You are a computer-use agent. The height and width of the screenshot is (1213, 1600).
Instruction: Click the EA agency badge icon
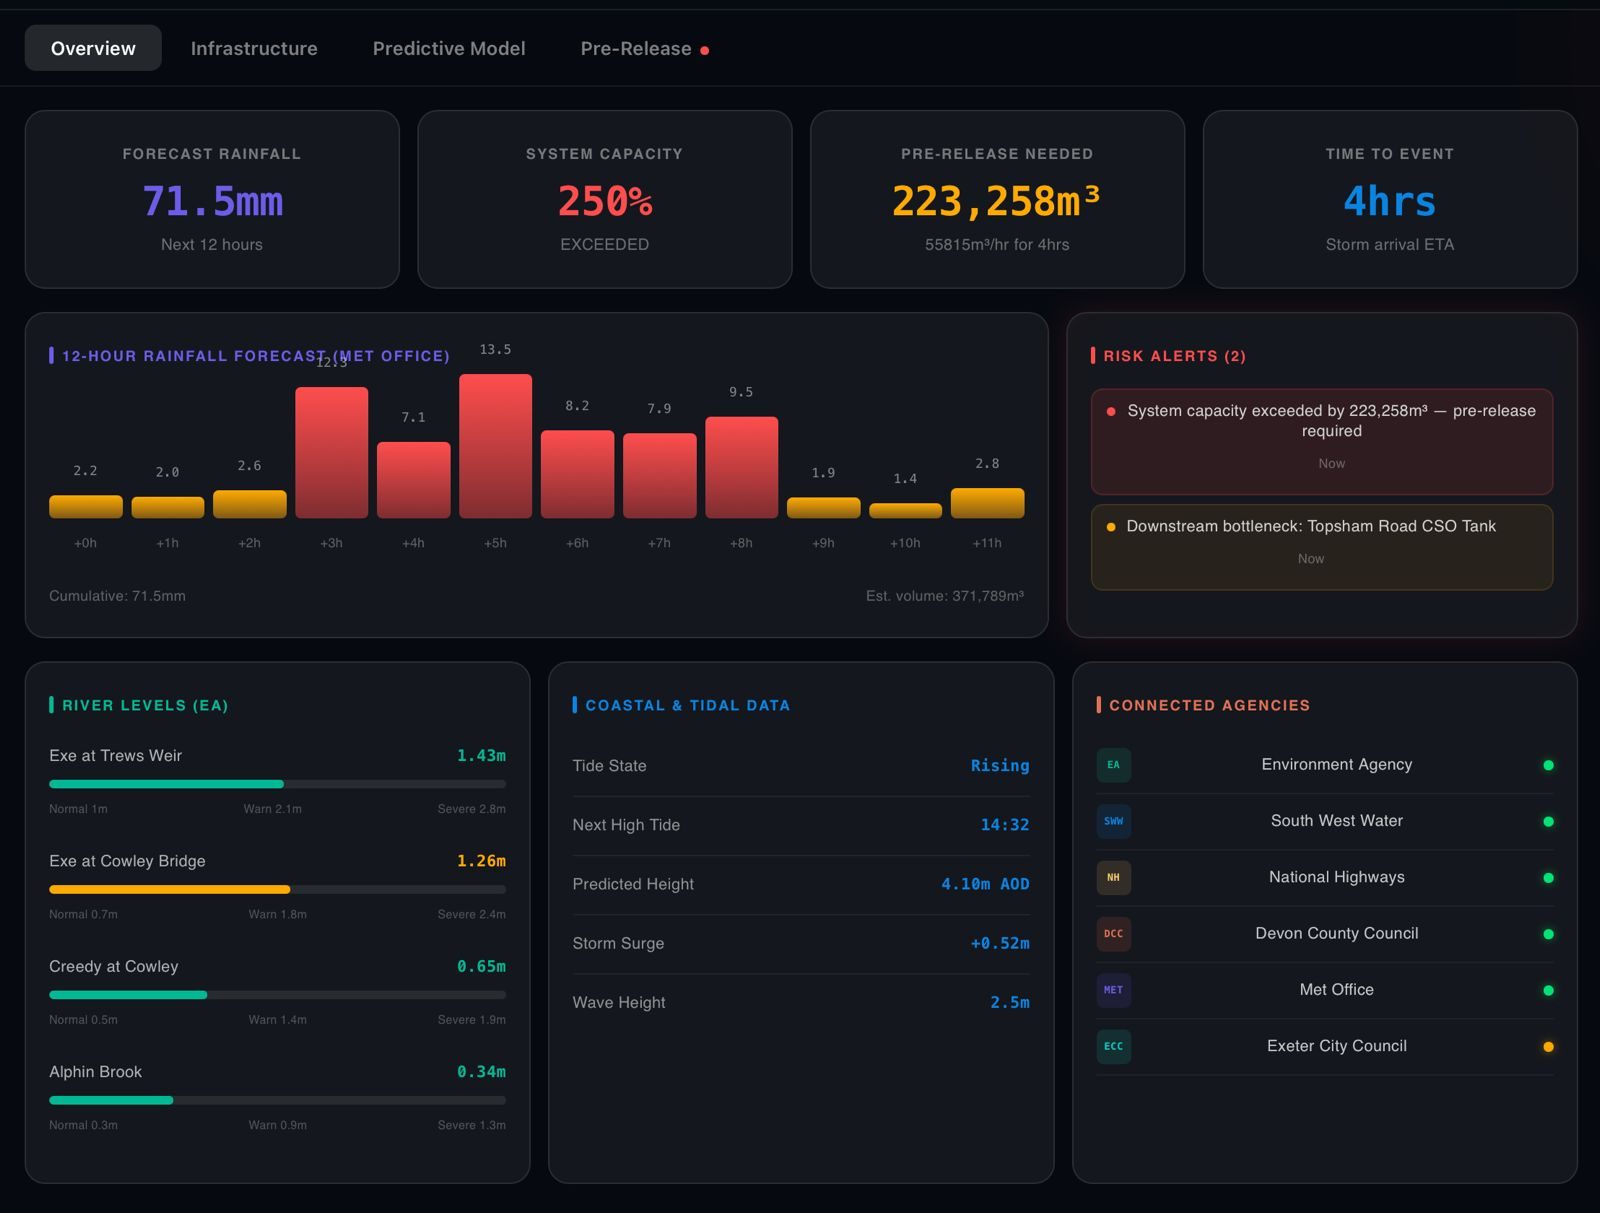[1113, 765]
